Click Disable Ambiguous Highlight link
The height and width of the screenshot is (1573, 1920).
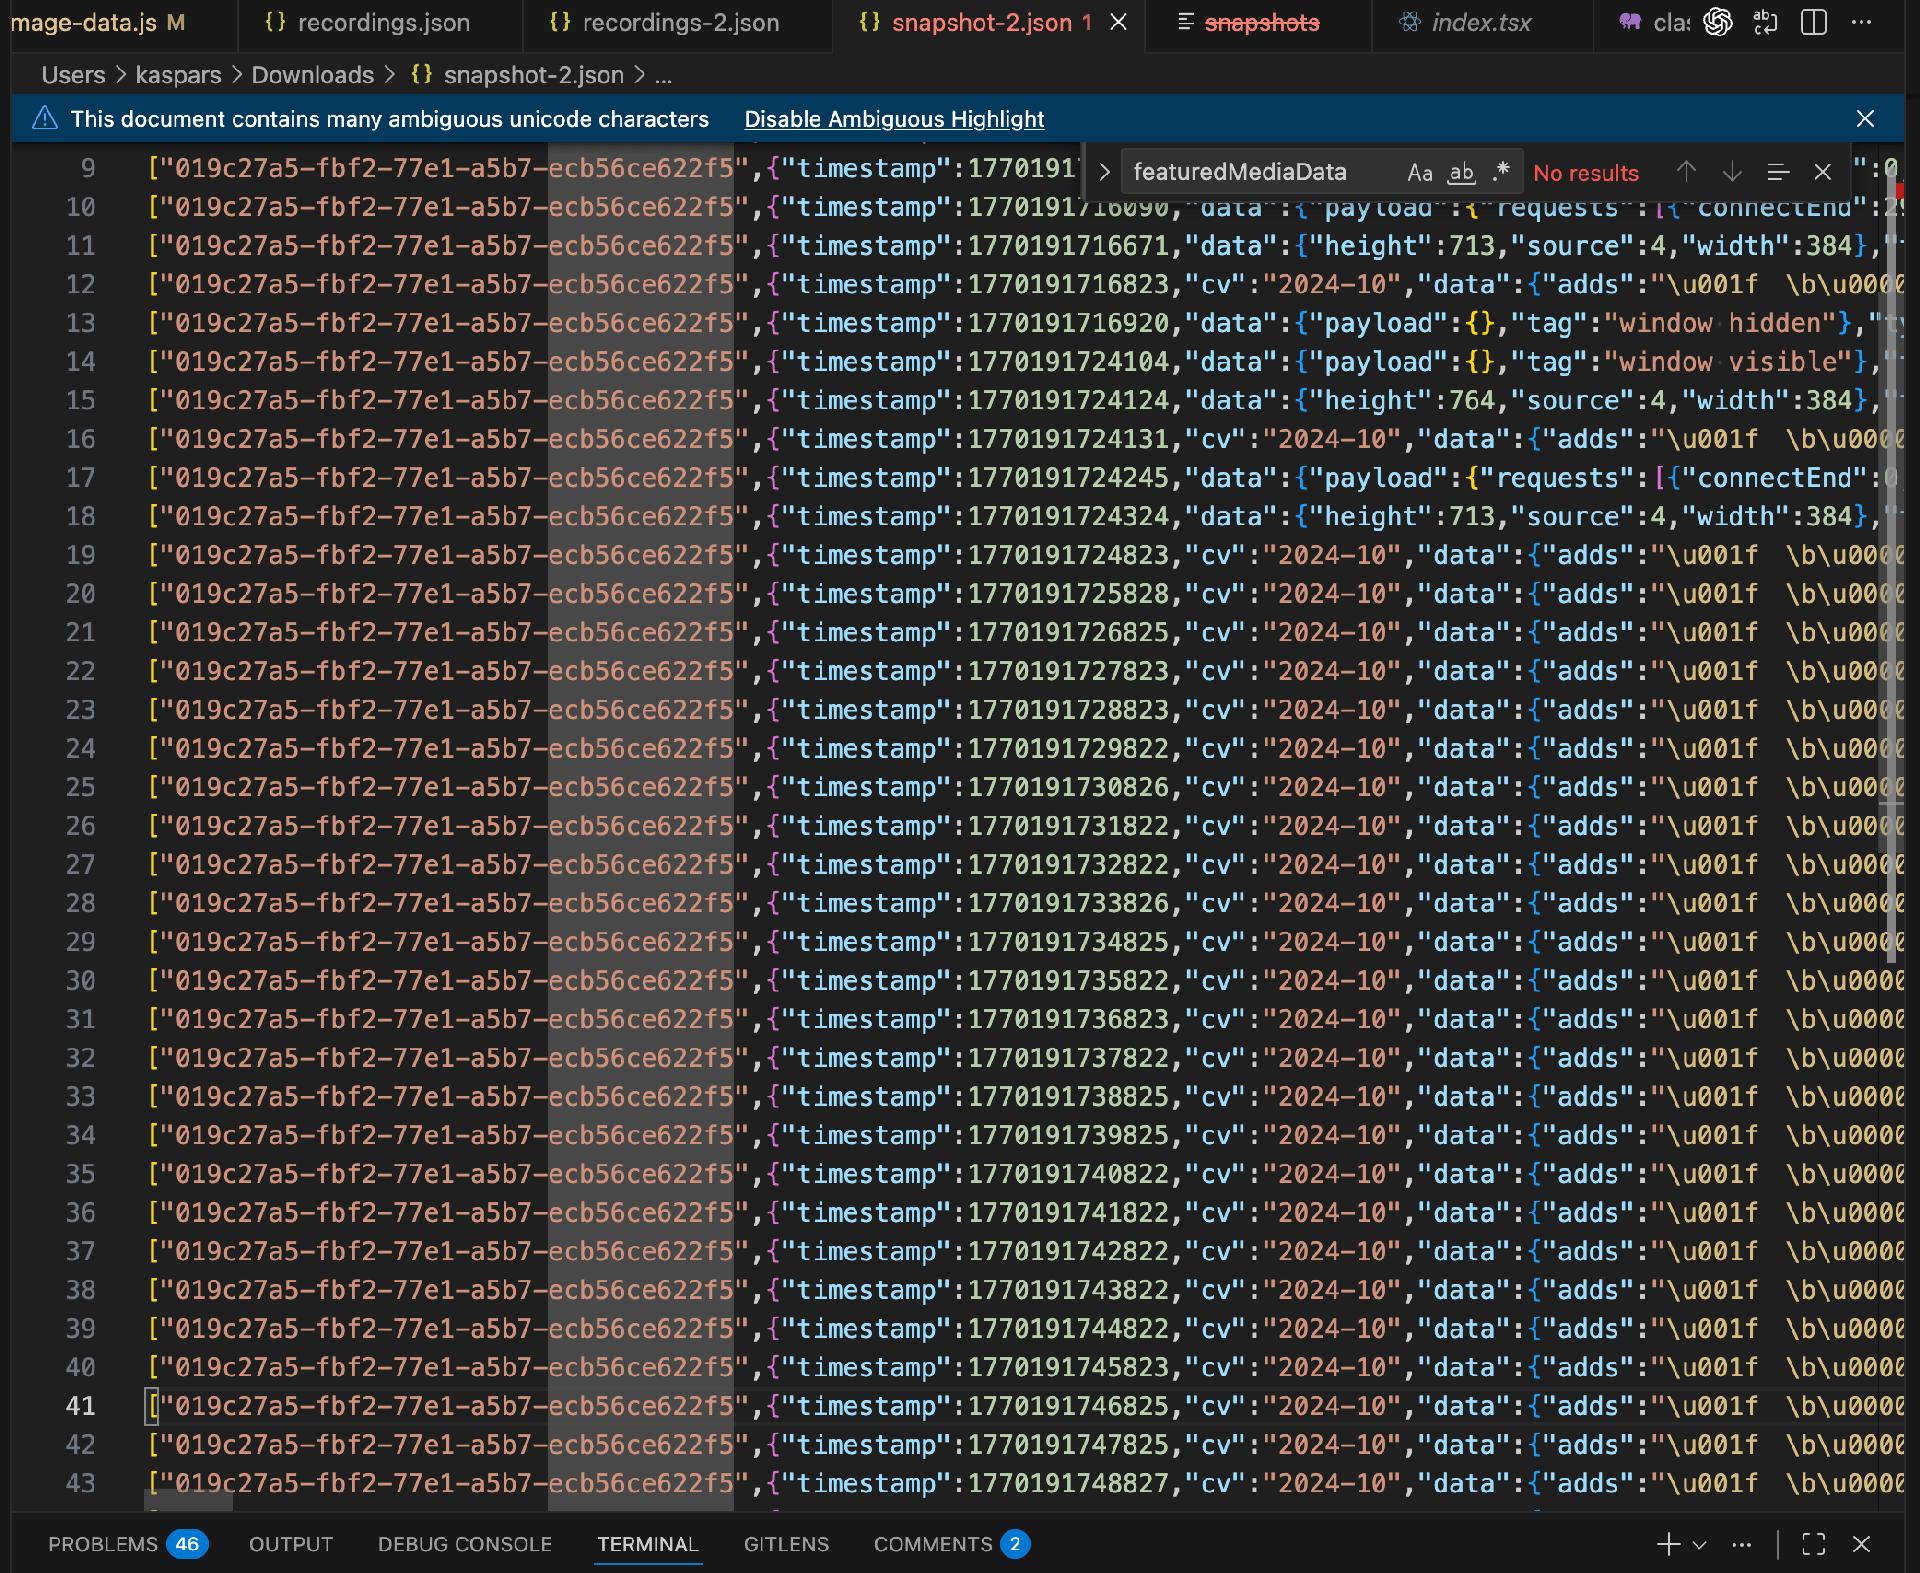point(894,119)
